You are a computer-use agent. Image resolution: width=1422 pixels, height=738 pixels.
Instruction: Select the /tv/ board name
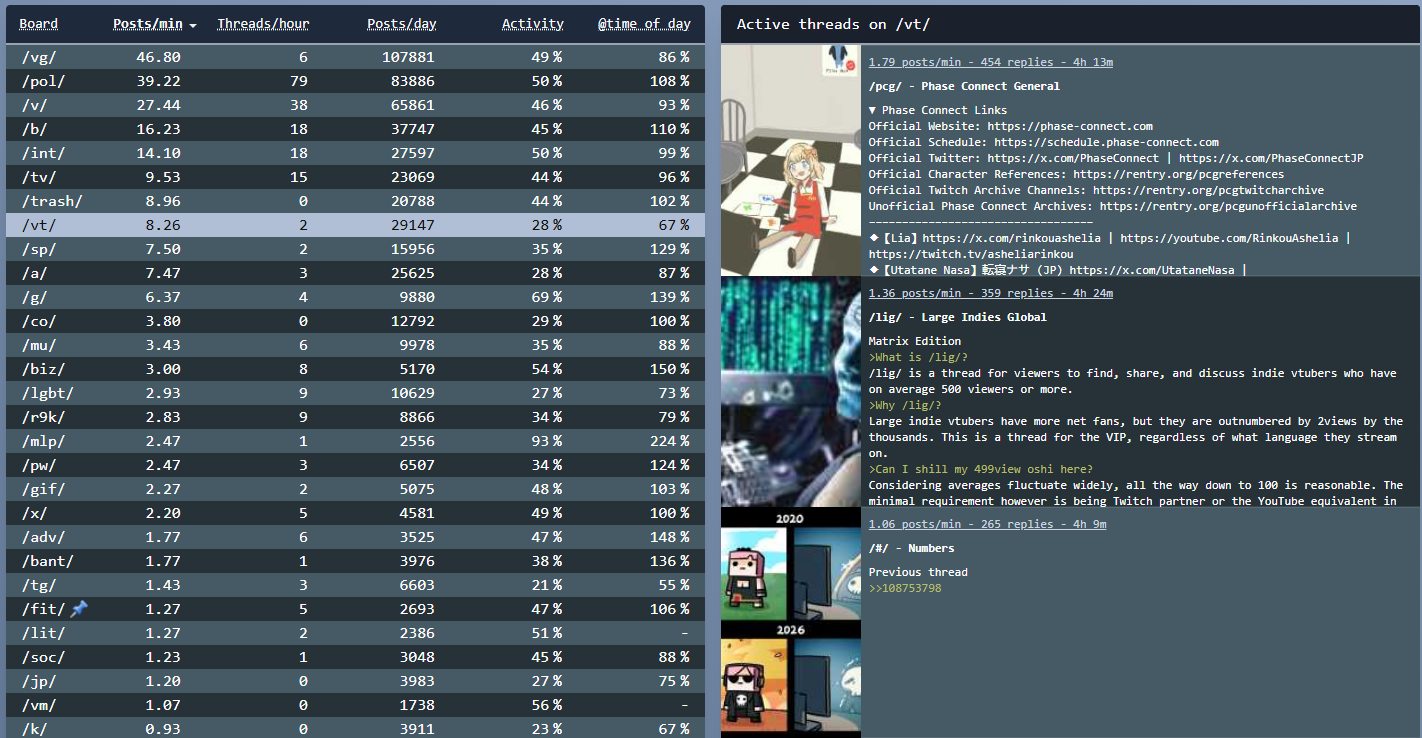39,177
